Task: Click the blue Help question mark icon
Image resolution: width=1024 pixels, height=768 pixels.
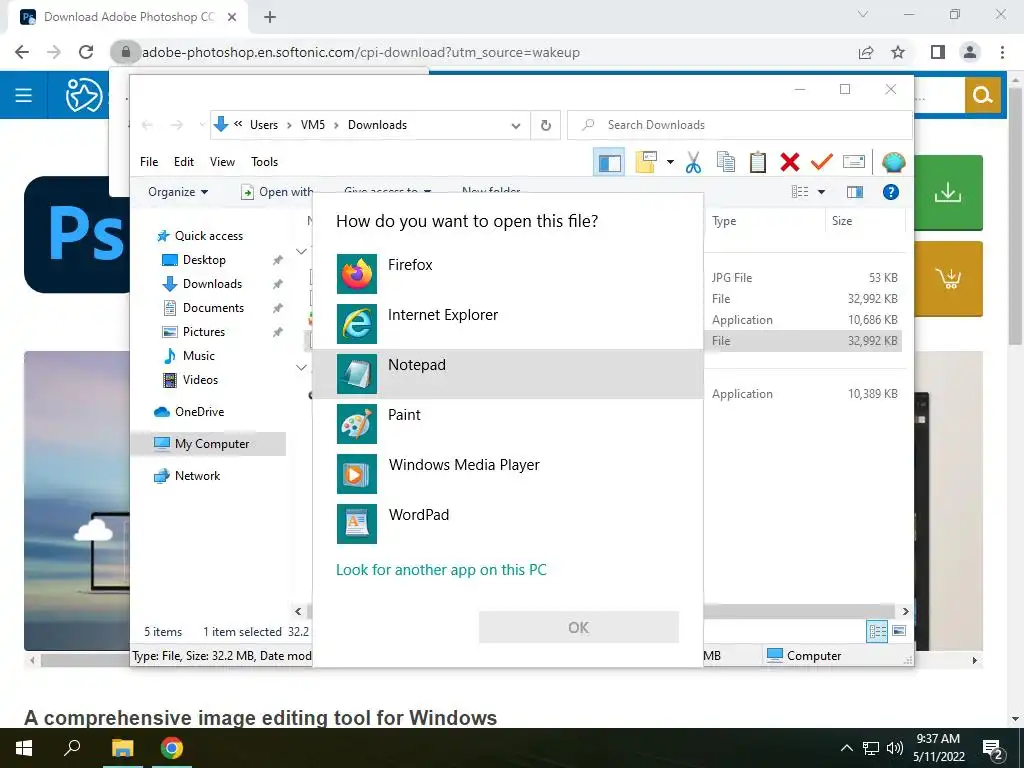Action: click(891, 192)
